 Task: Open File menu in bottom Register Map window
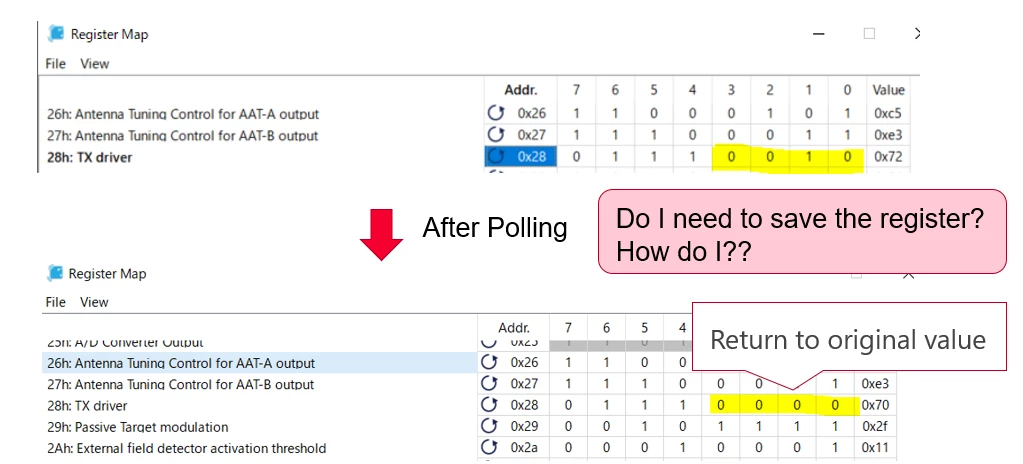click(x=55, y=302)
